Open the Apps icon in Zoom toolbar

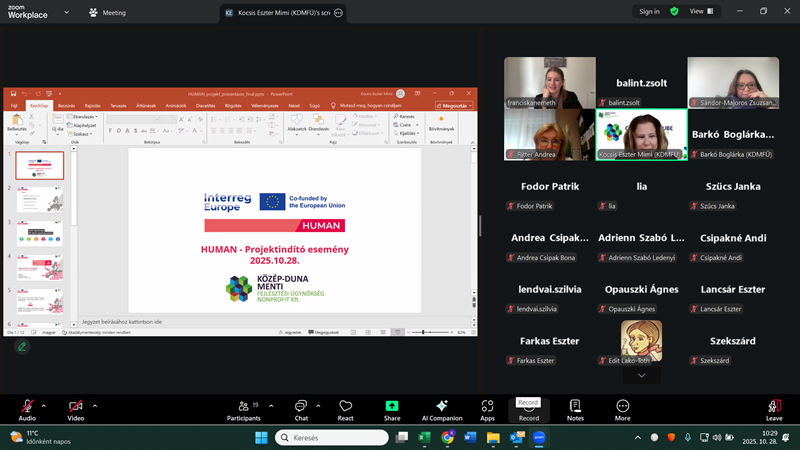[x=487, y=406]
